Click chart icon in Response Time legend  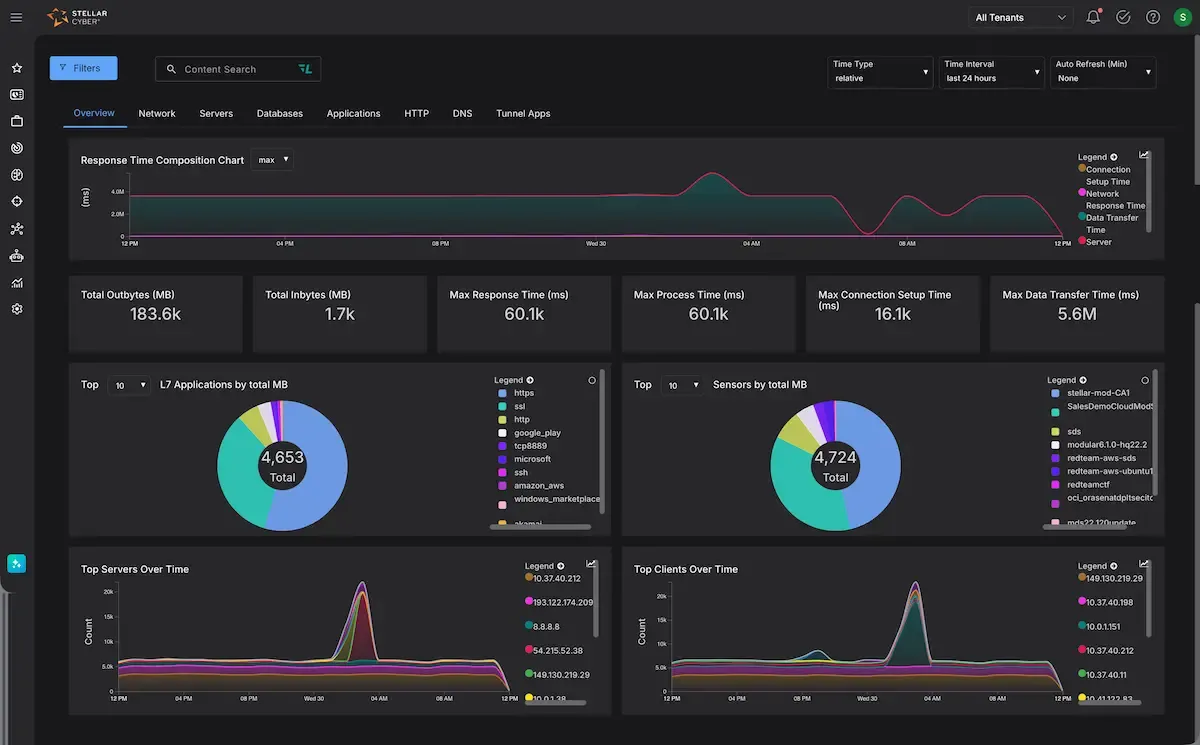pos(1144,156)
